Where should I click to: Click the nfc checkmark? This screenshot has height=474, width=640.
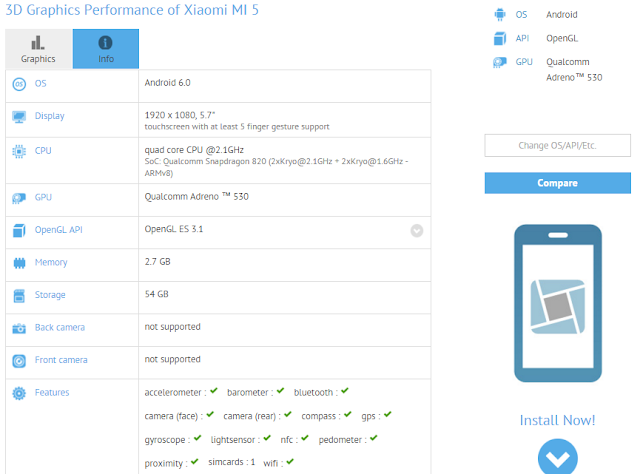[x=305, y=438]
